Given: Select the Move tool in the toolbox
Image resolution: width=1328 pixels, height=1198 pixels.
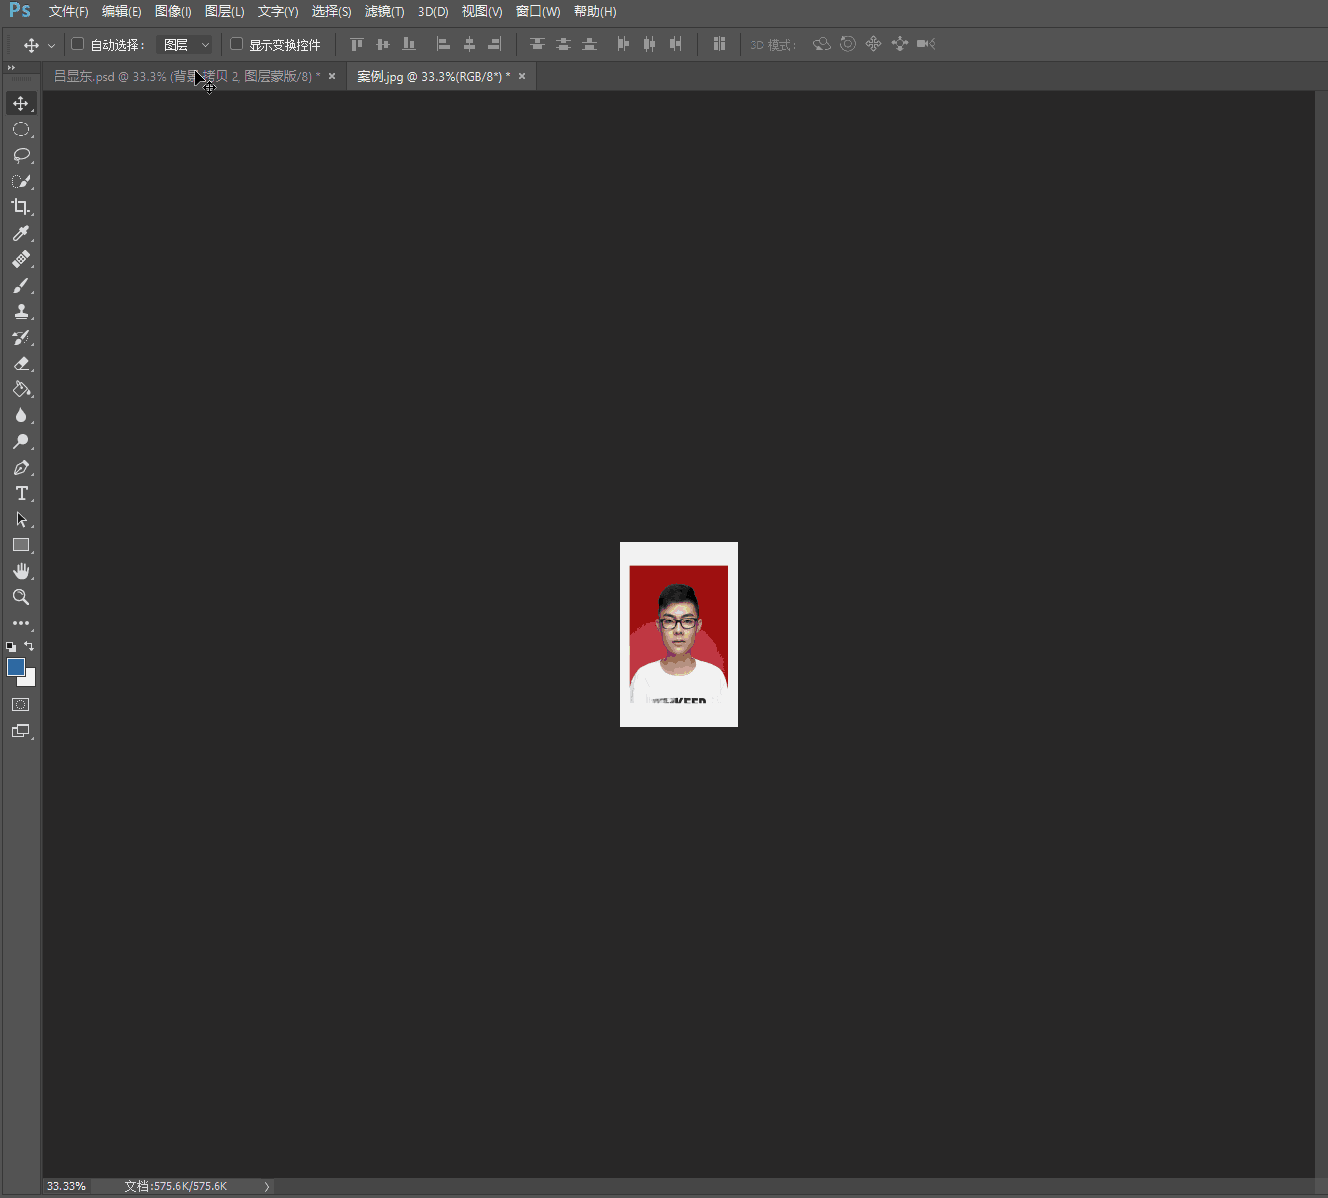Looking at the screenshot, I should (21, 104).
